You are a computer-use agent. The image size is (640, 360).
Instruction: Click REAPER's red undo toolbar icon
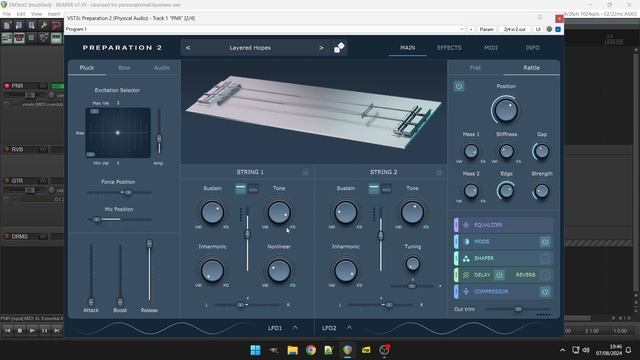tap(56, 26)
